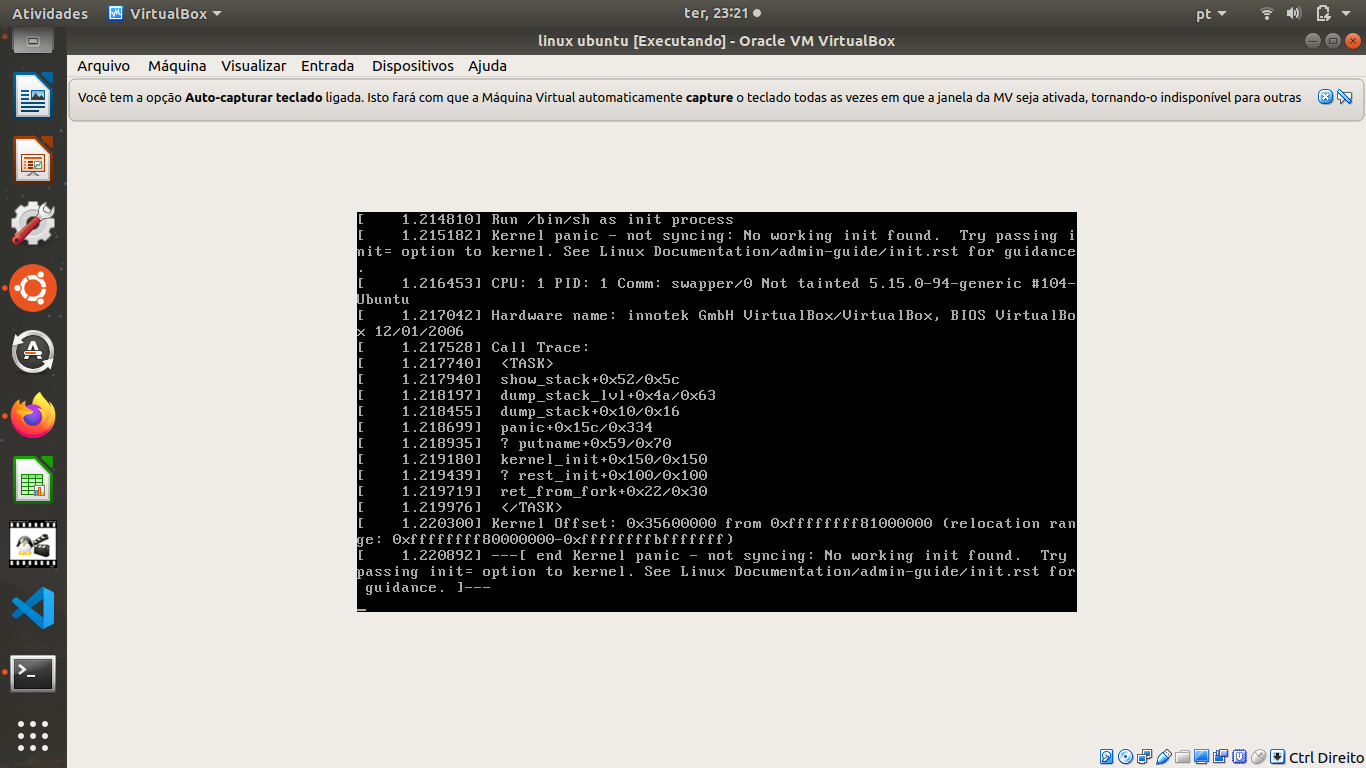The image size is (1366, 768).
Task: Click the 'kernel_init+0x150/0x150' trace line
Action: click(x=604, y=460)
